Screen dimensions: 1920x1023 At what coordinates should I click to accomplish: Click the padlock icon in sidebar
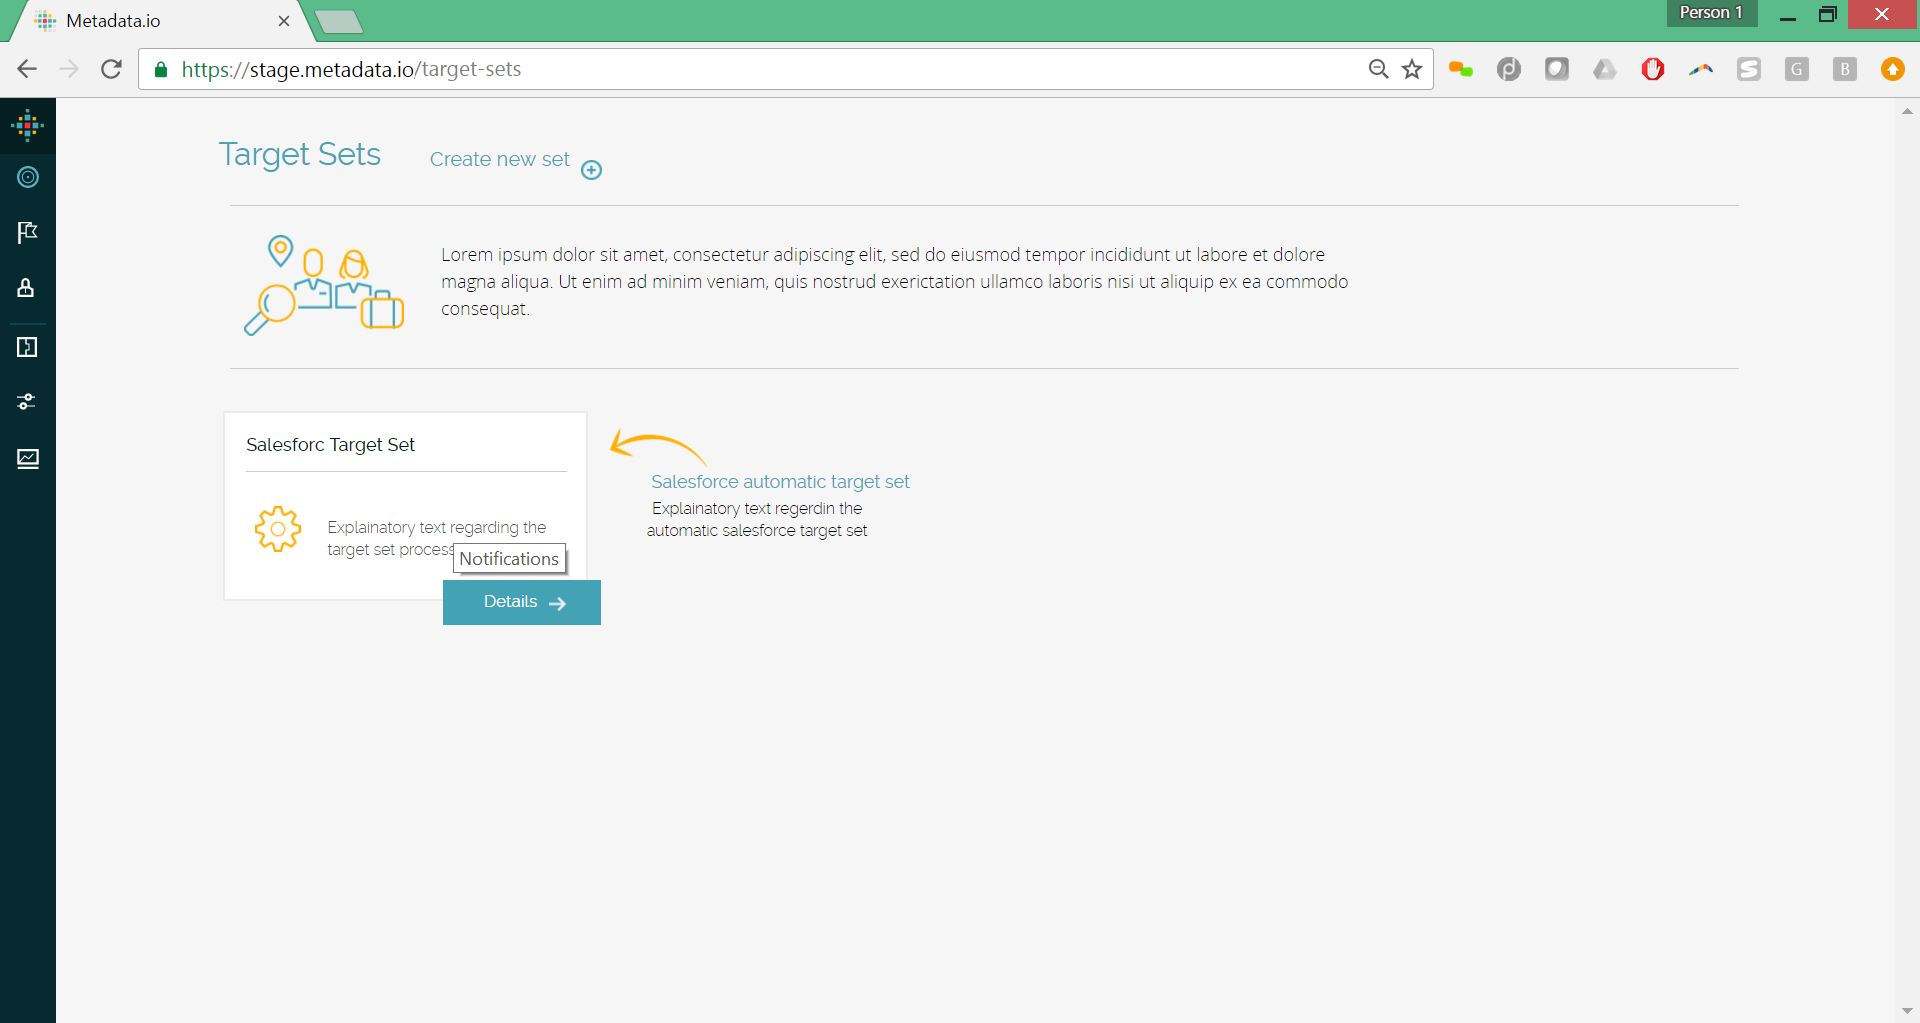(x=27, y=288)
